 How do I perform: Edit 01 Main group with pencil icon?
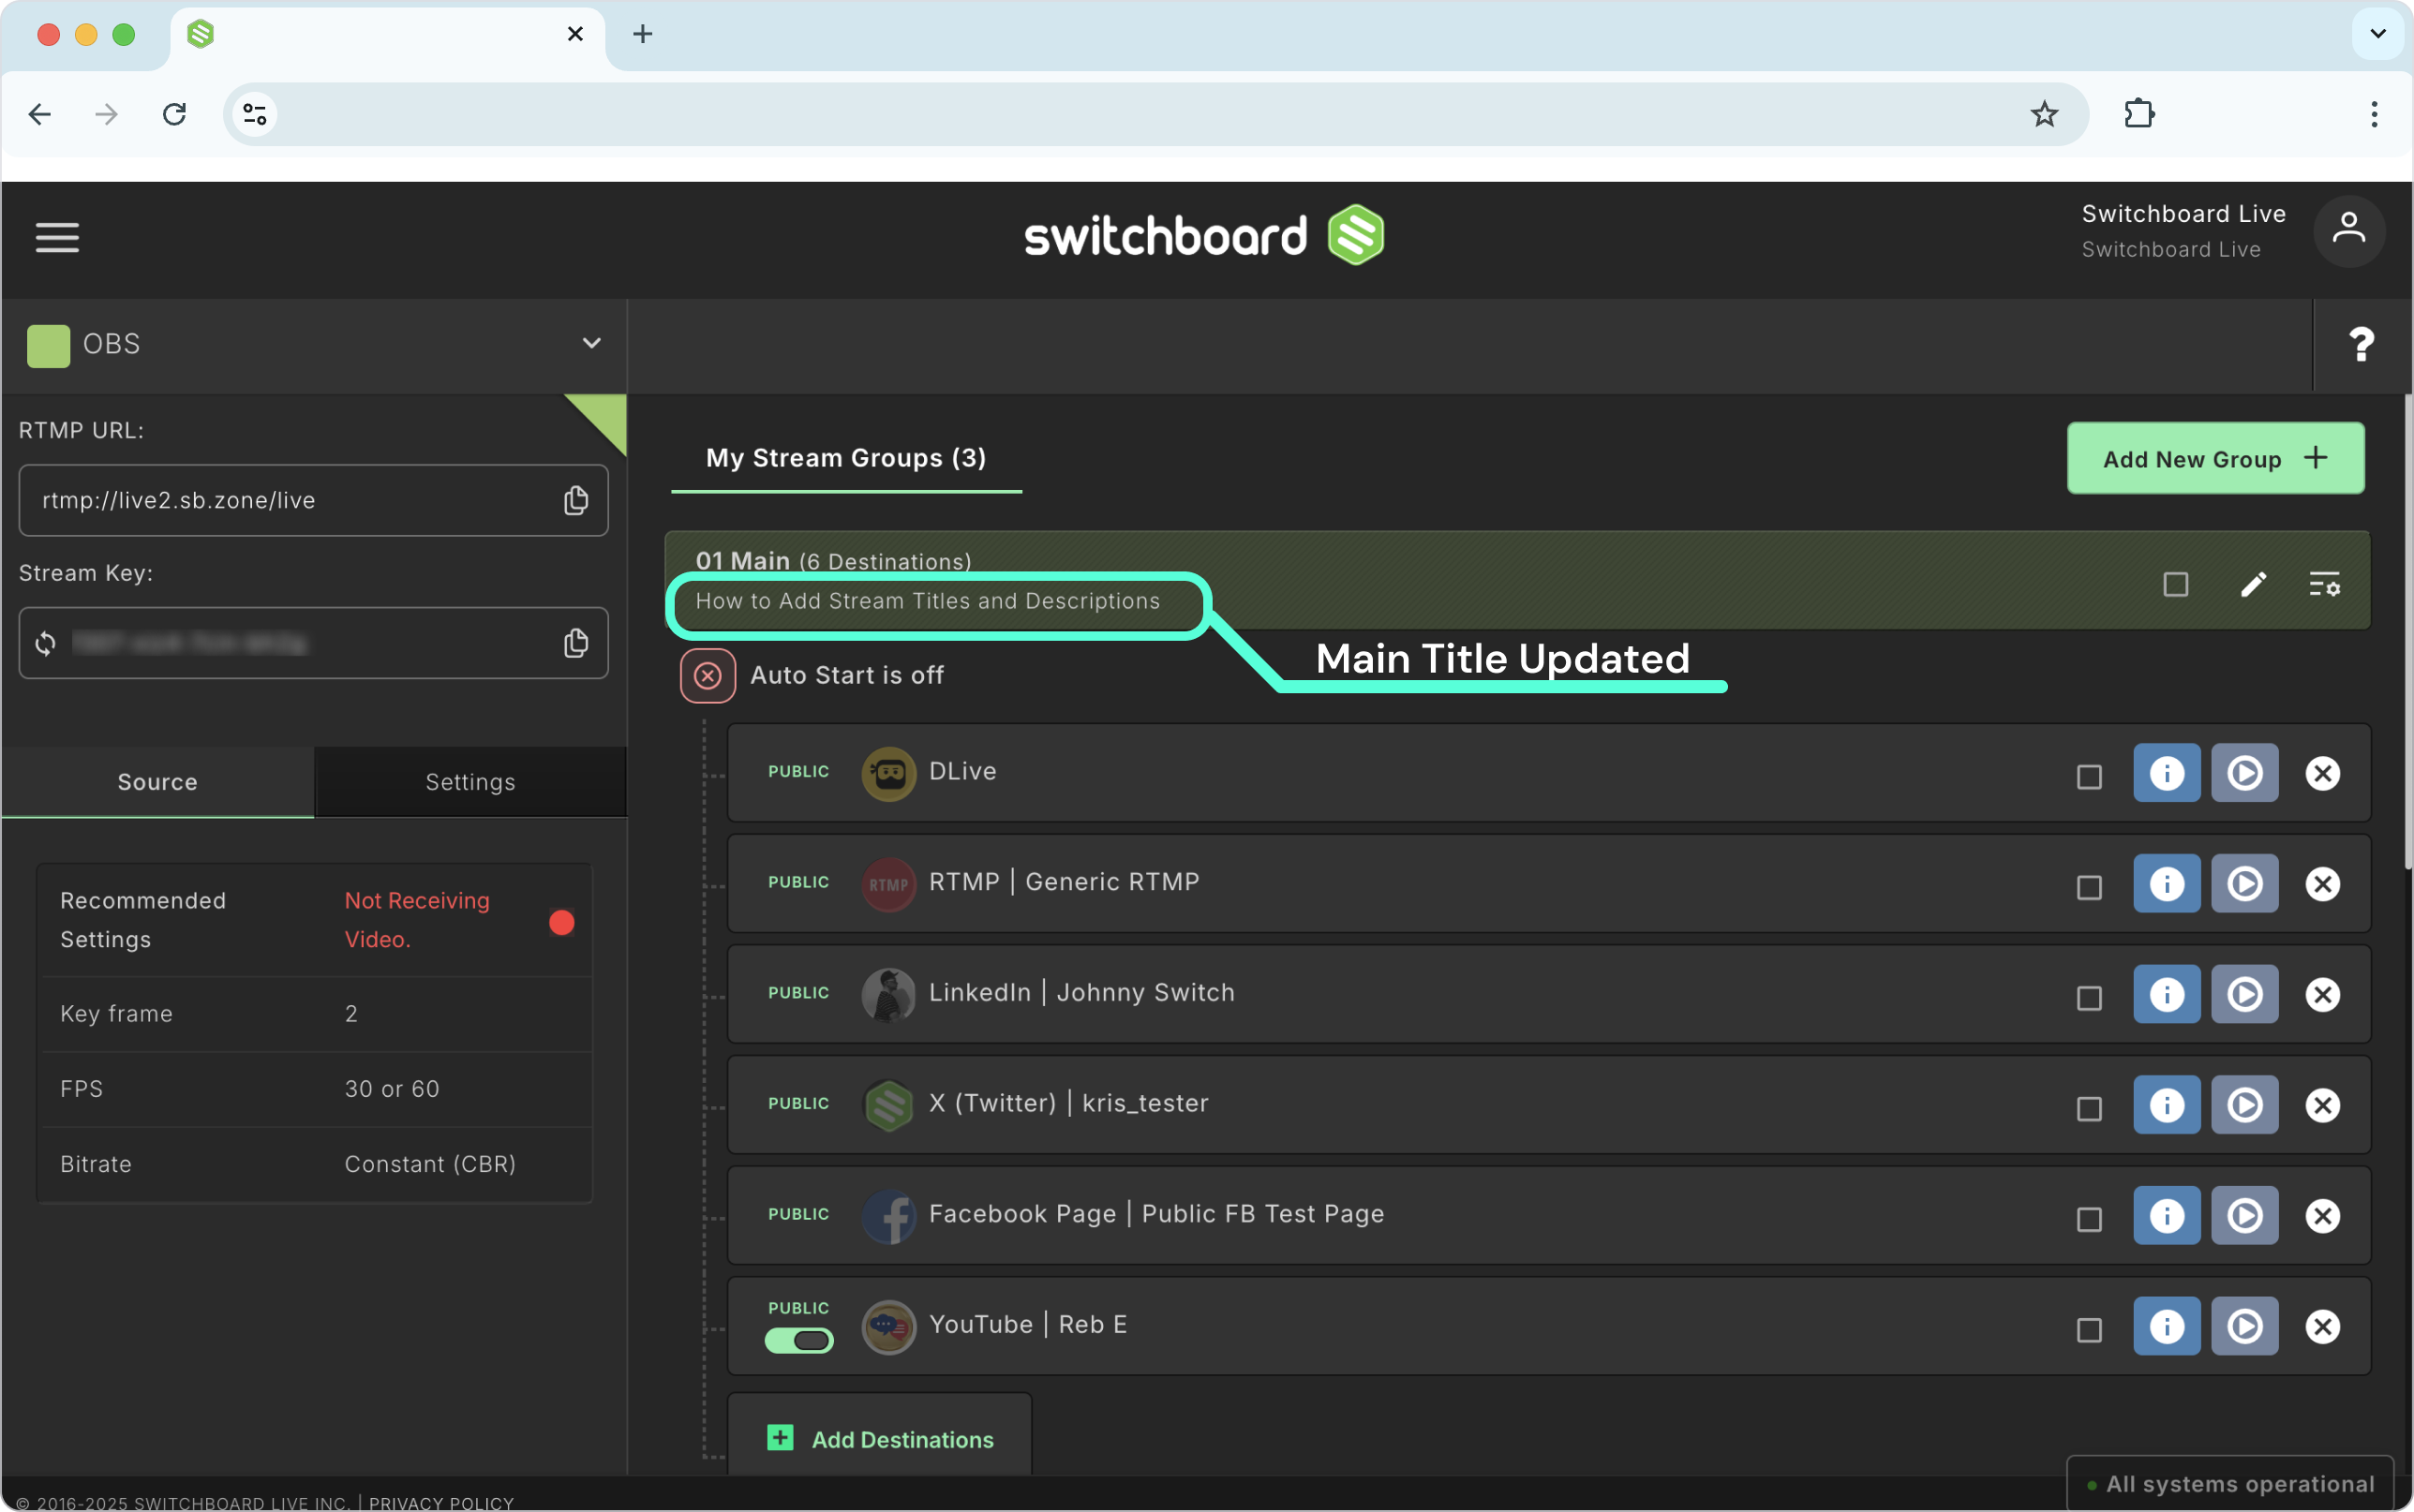pos(2253,584)
